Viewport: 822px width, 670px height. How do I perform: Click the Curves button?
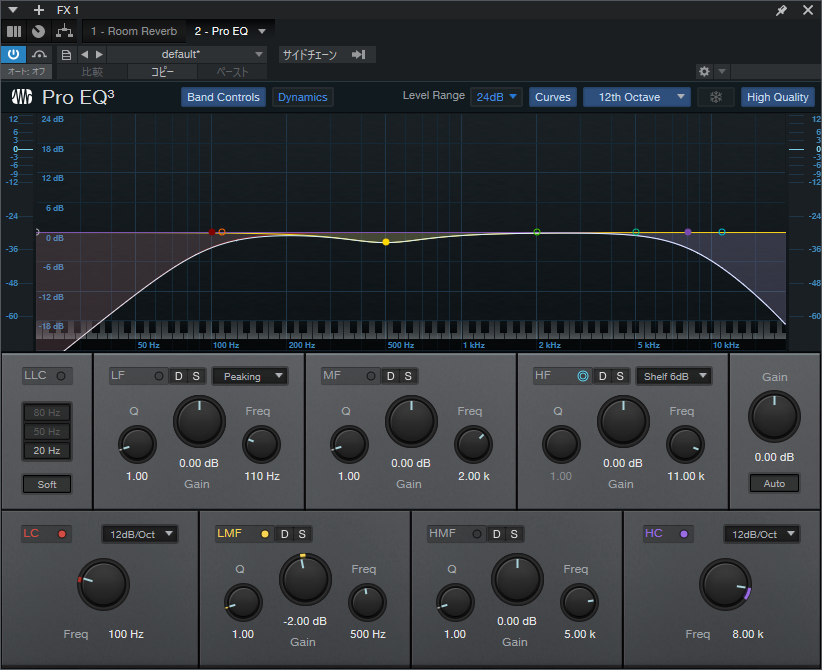tap(553, 97)
